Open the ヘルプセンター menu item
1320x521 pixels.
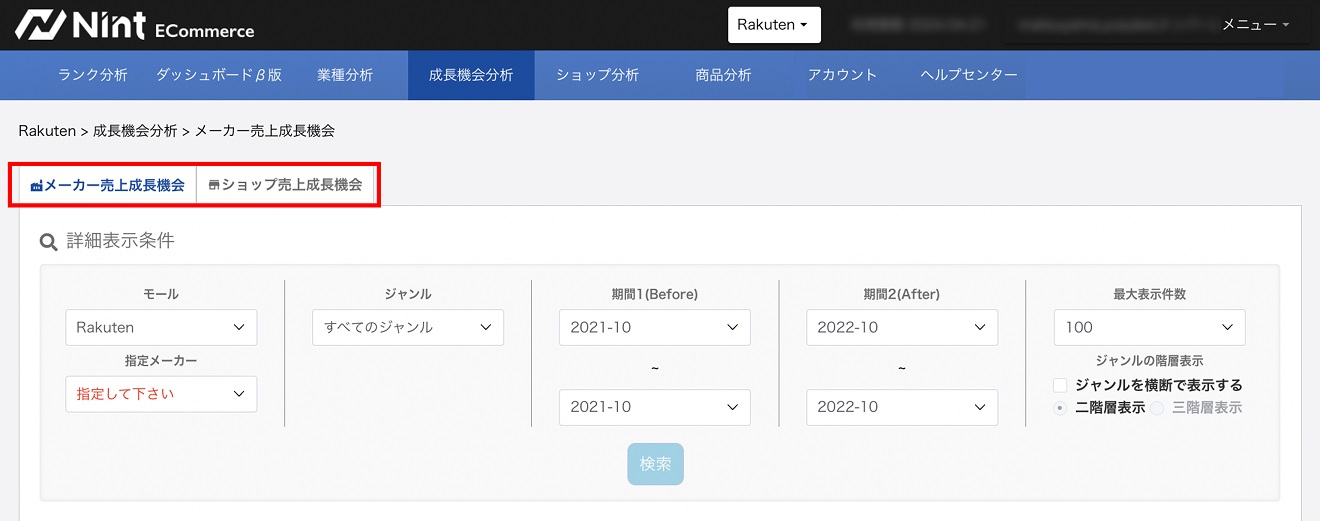(x=968, y=75)
